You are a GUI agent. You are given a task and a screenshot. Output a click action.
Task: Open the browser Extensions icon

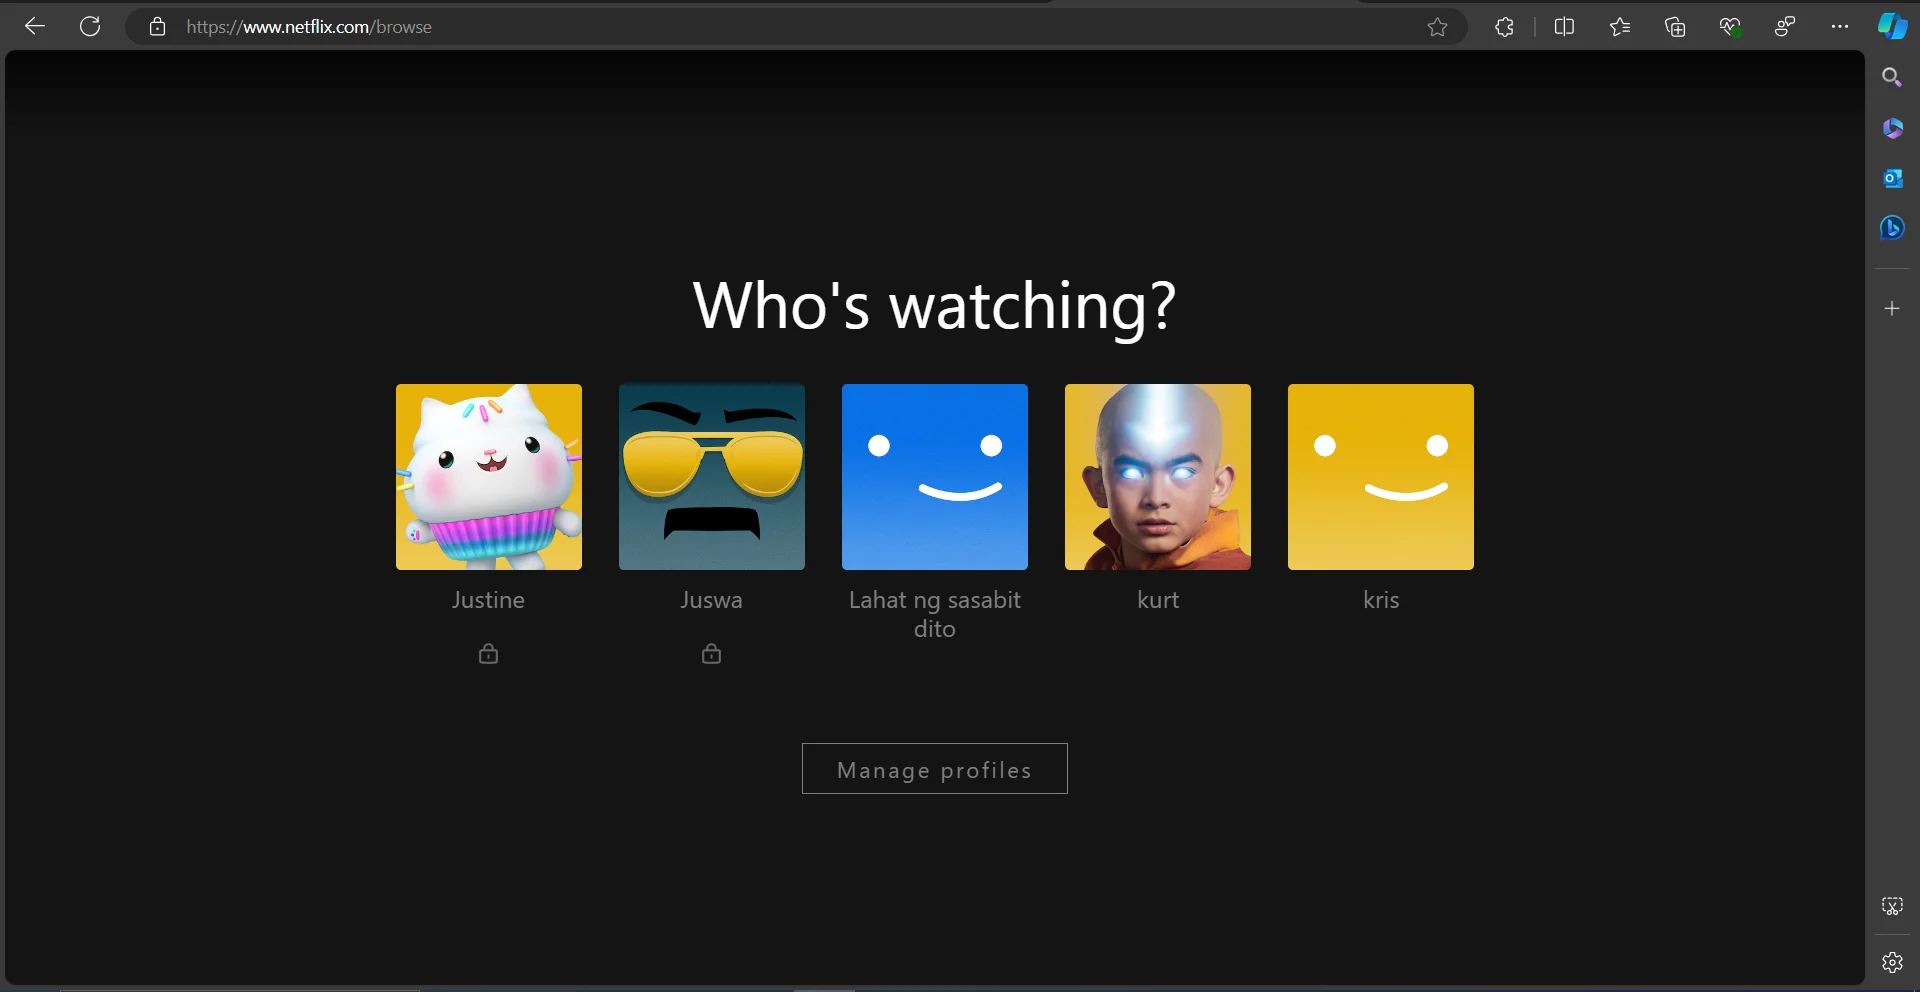pos(1504,27)
